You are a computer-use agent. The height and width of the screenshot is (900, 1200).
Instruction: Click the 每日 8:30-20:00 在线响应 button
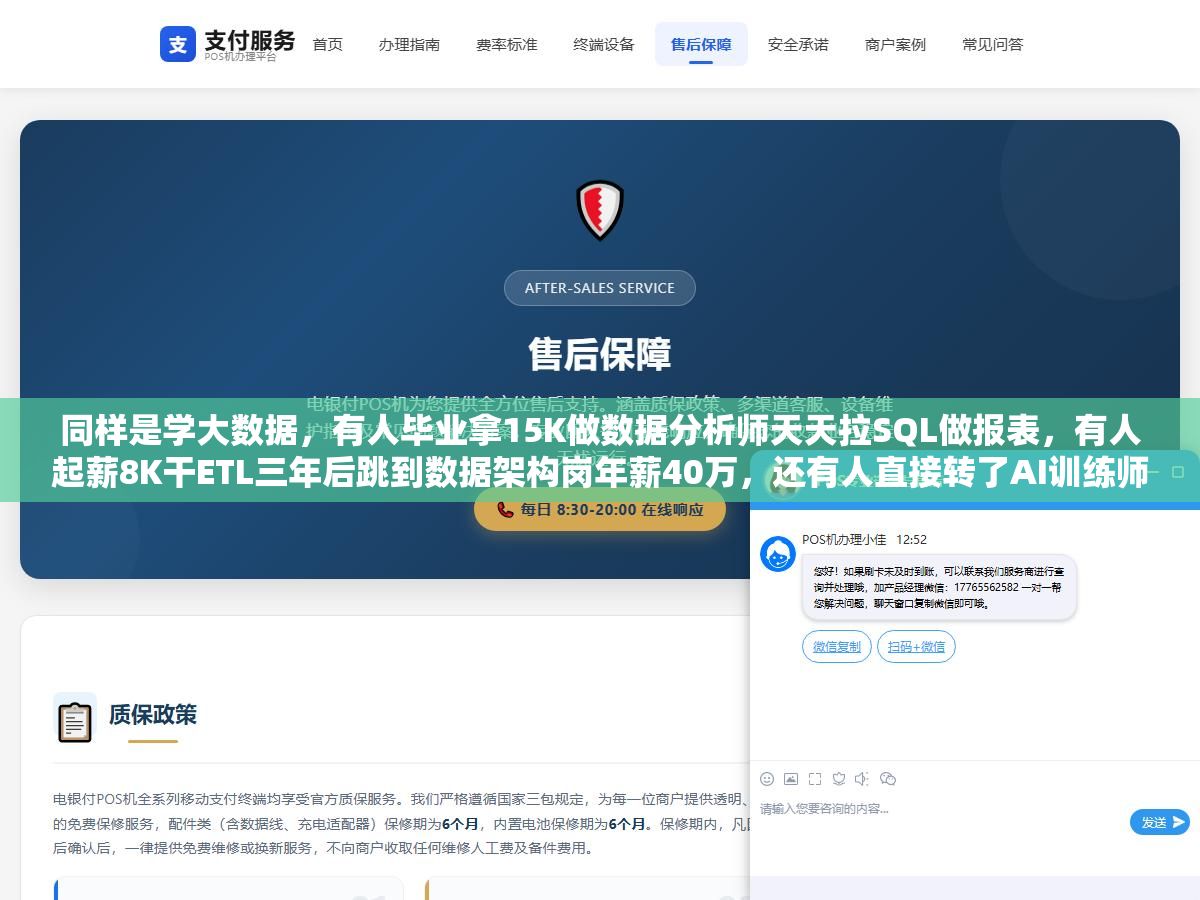click(x=600, y=509)
